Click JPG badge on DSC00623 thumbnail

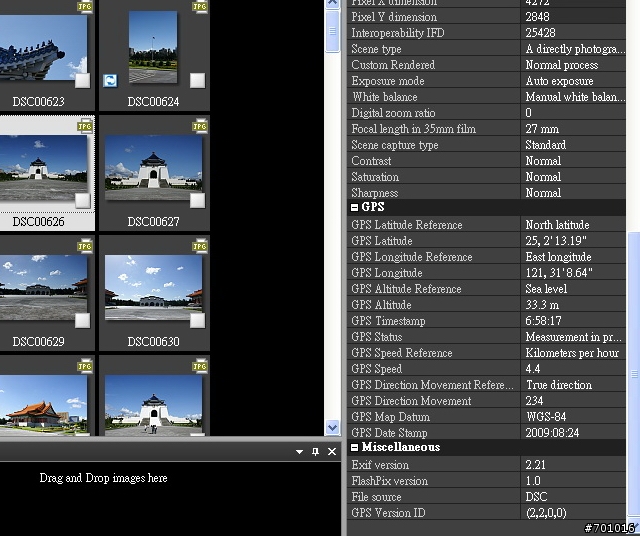(84, 7)
